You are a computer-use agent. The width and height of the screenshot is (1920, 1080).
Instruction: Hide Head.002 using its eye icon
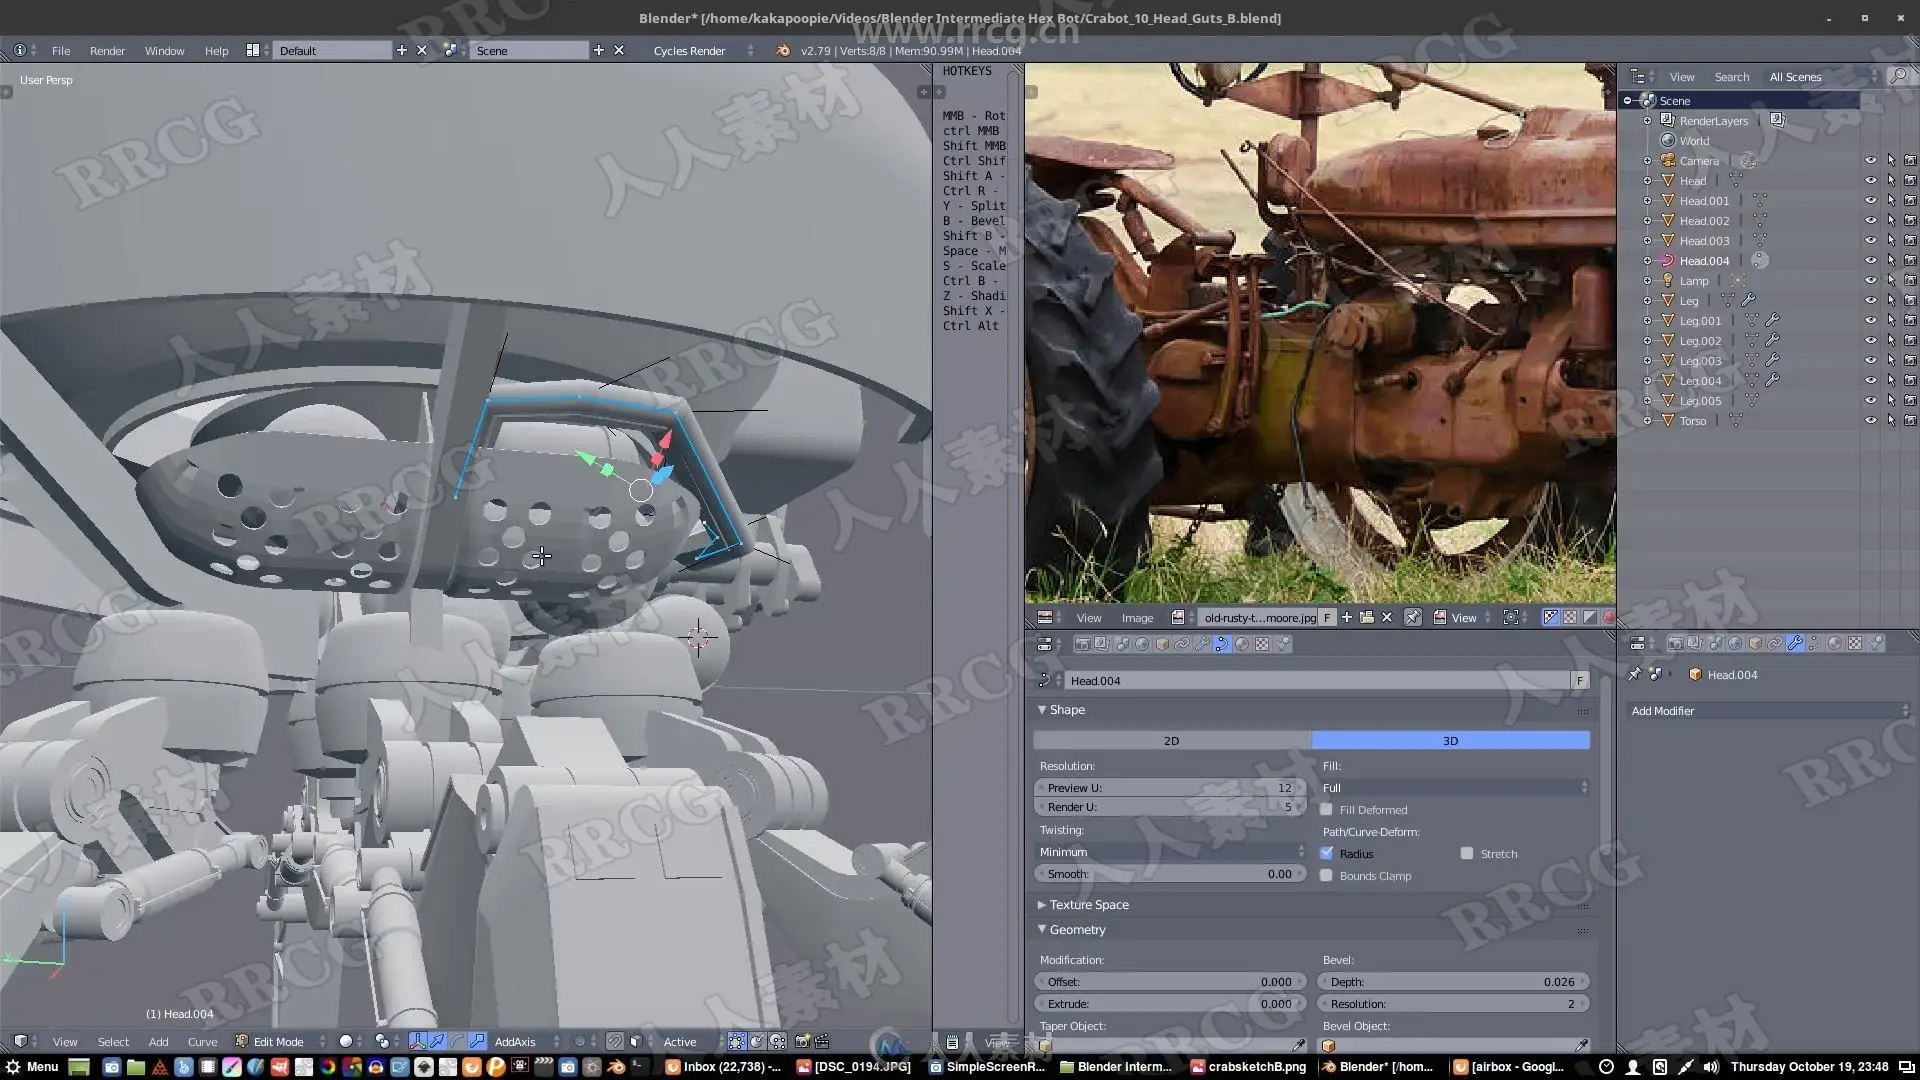pyautogui.click(x=1870, y=221)
